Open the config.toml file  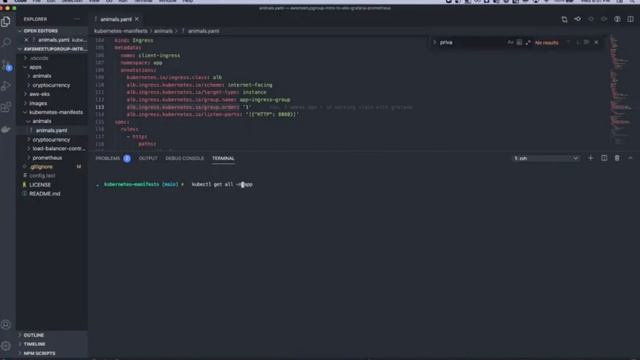tap(52, 176)
